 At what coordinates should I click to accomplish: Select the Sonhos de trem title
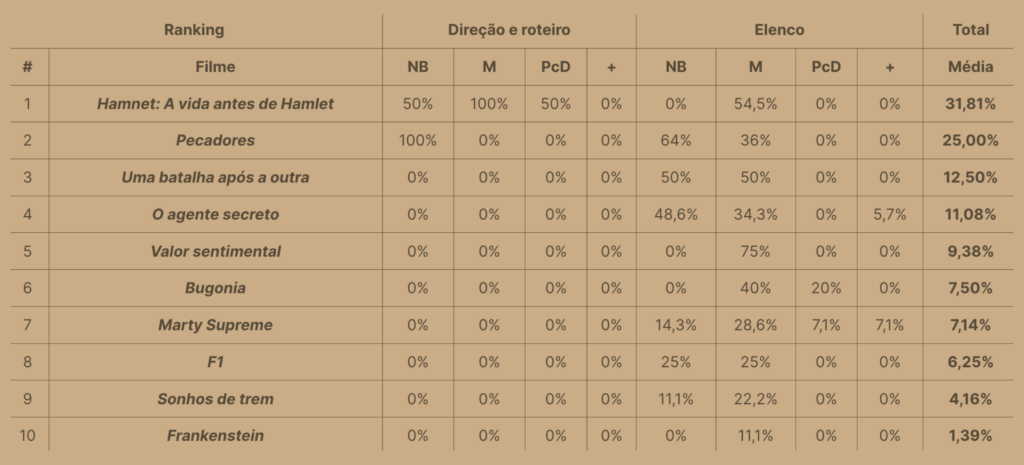coord(215,399)
